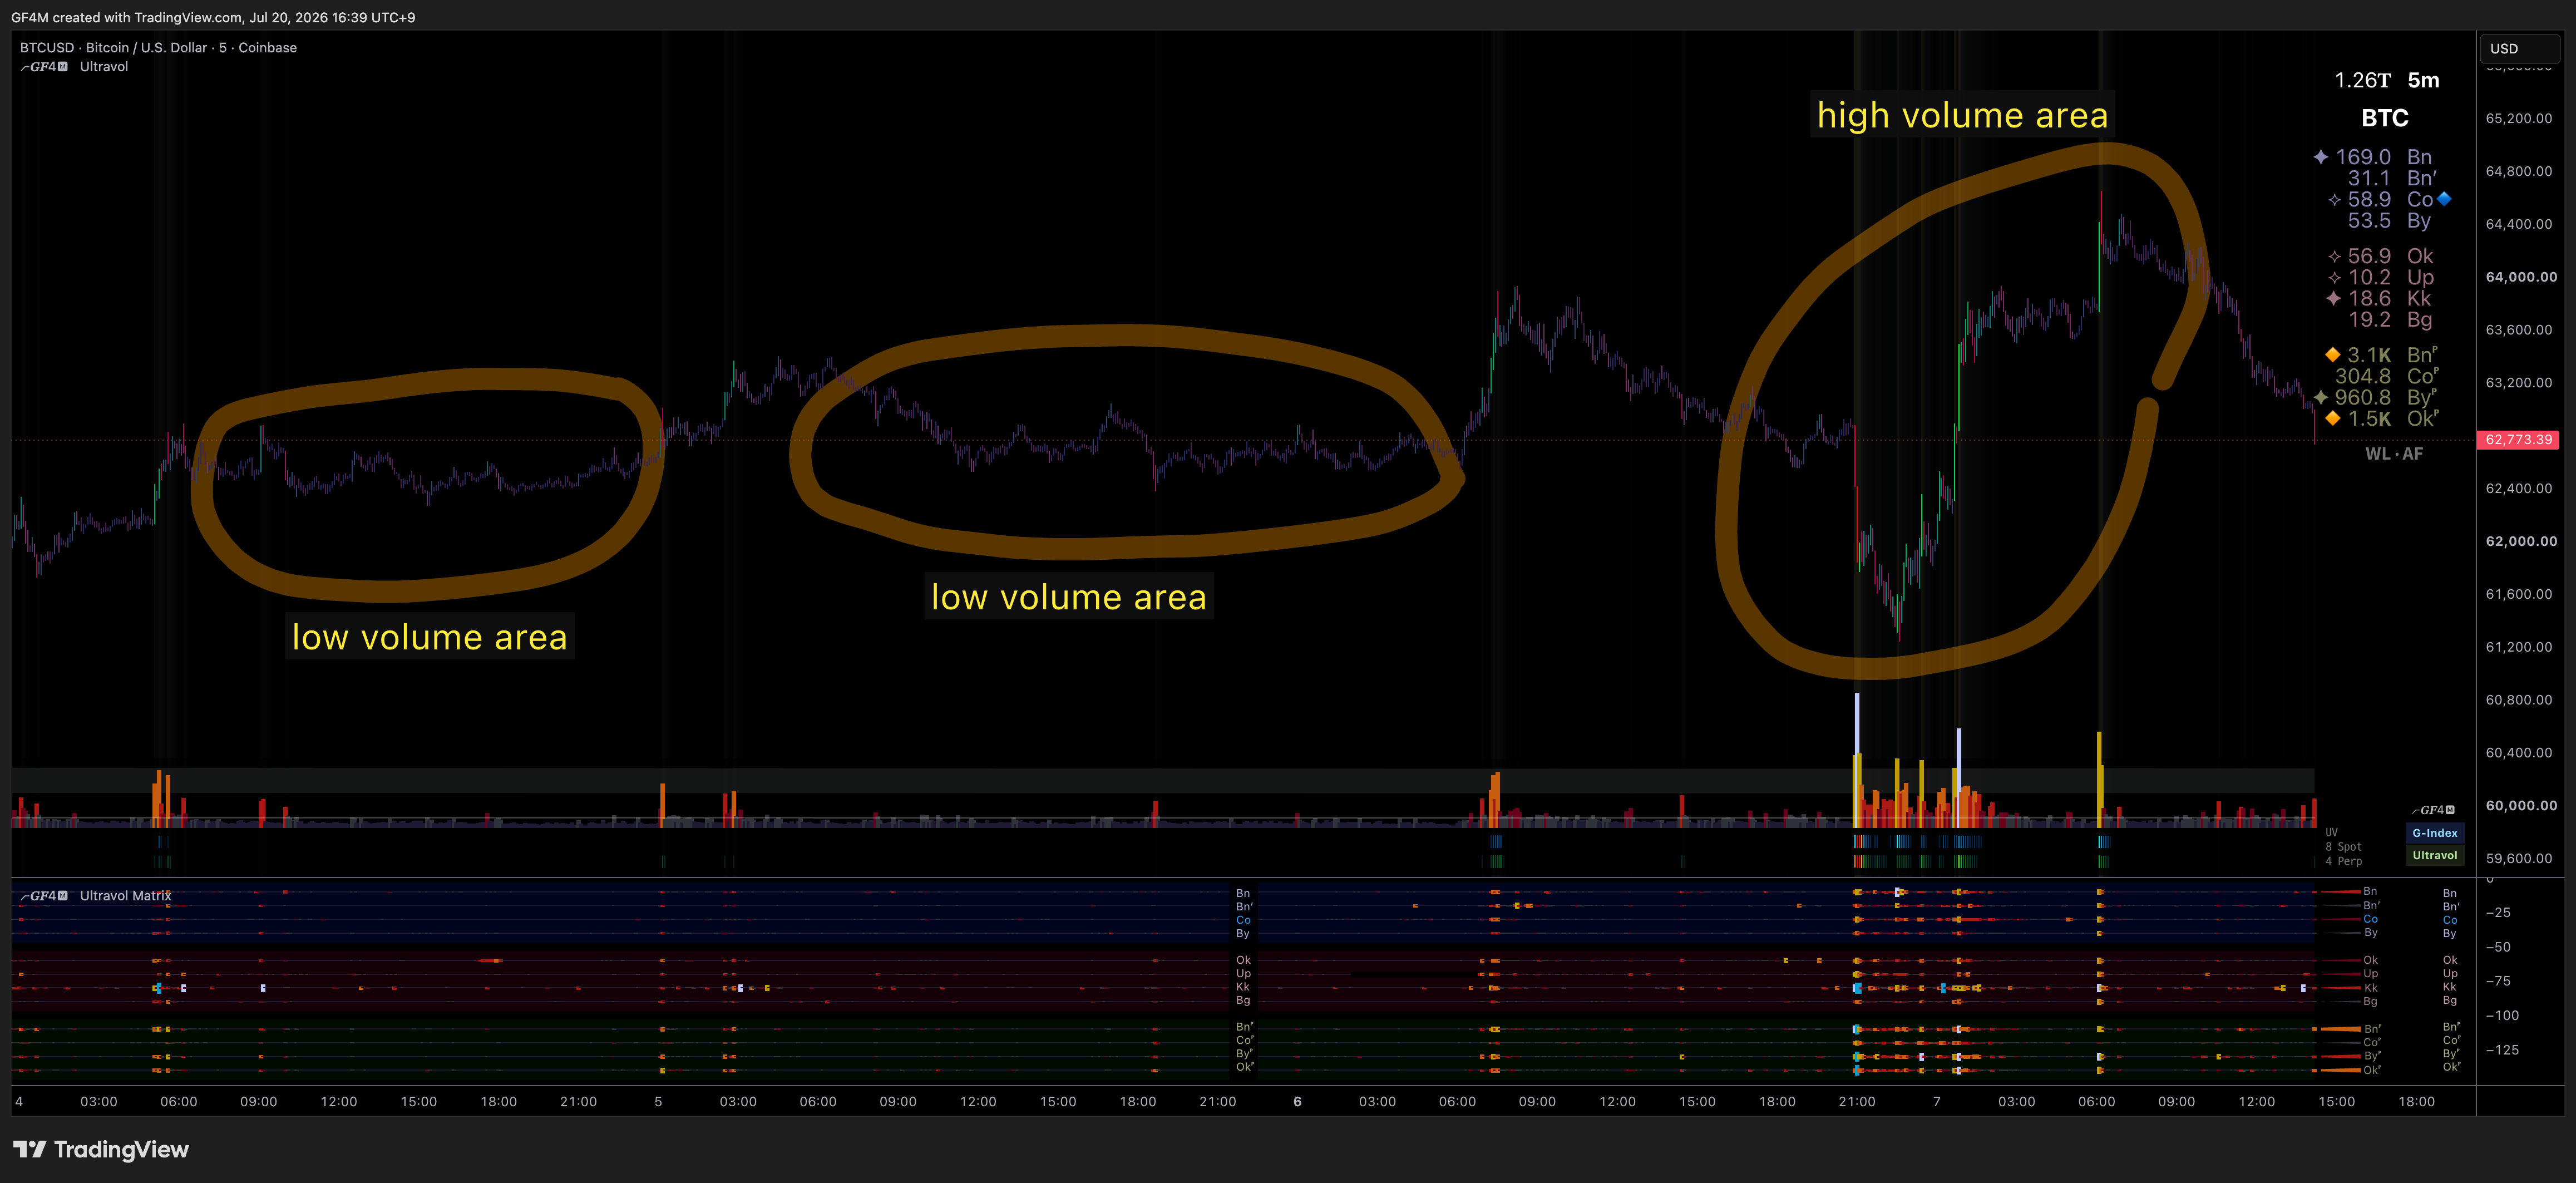2576x1183 pixels.
Task: Click the 4 Perp label
Action: (x=2343, y=861)
